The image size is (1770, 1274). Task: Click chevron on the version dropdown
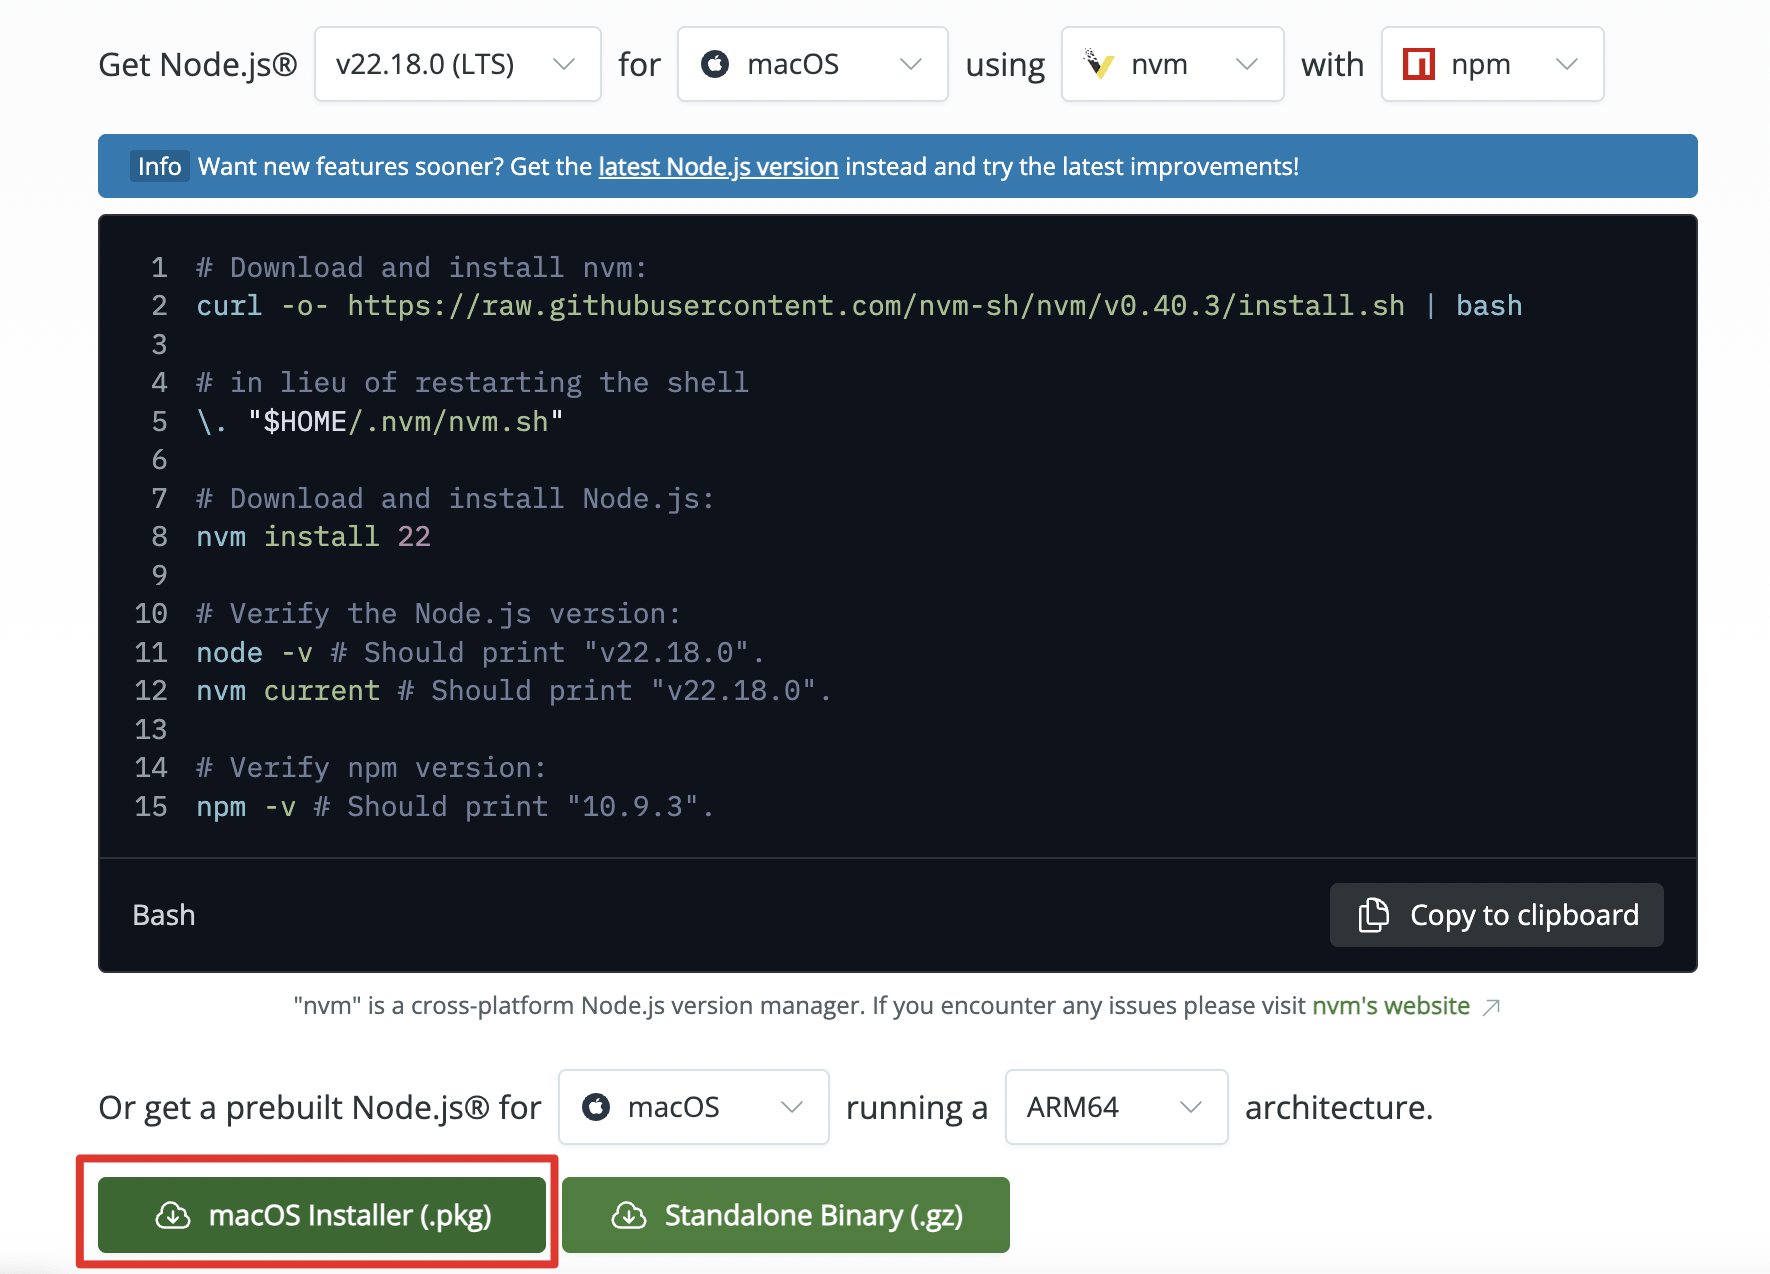point(564,64)
